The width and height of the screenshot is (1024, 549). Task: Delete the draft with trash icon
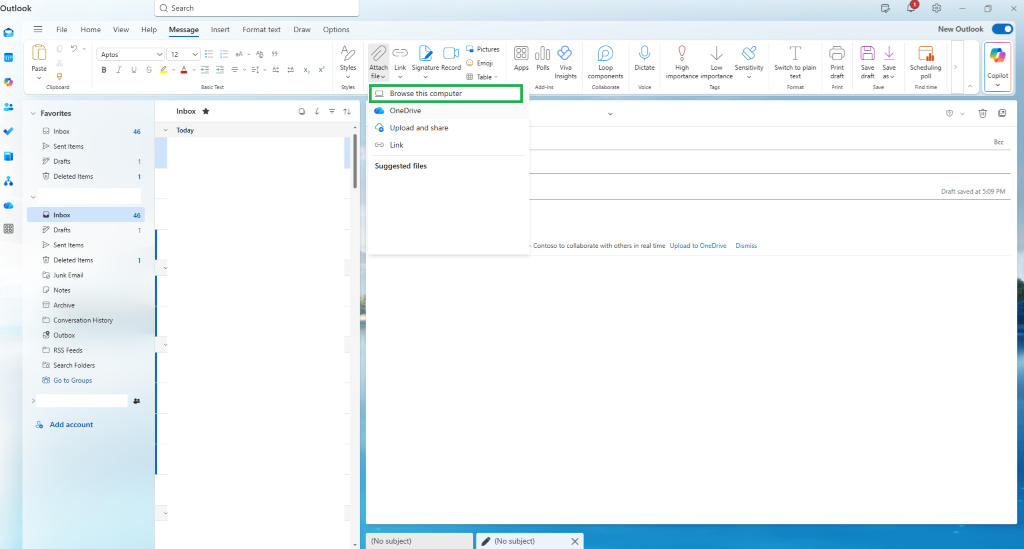click(982, 114)
